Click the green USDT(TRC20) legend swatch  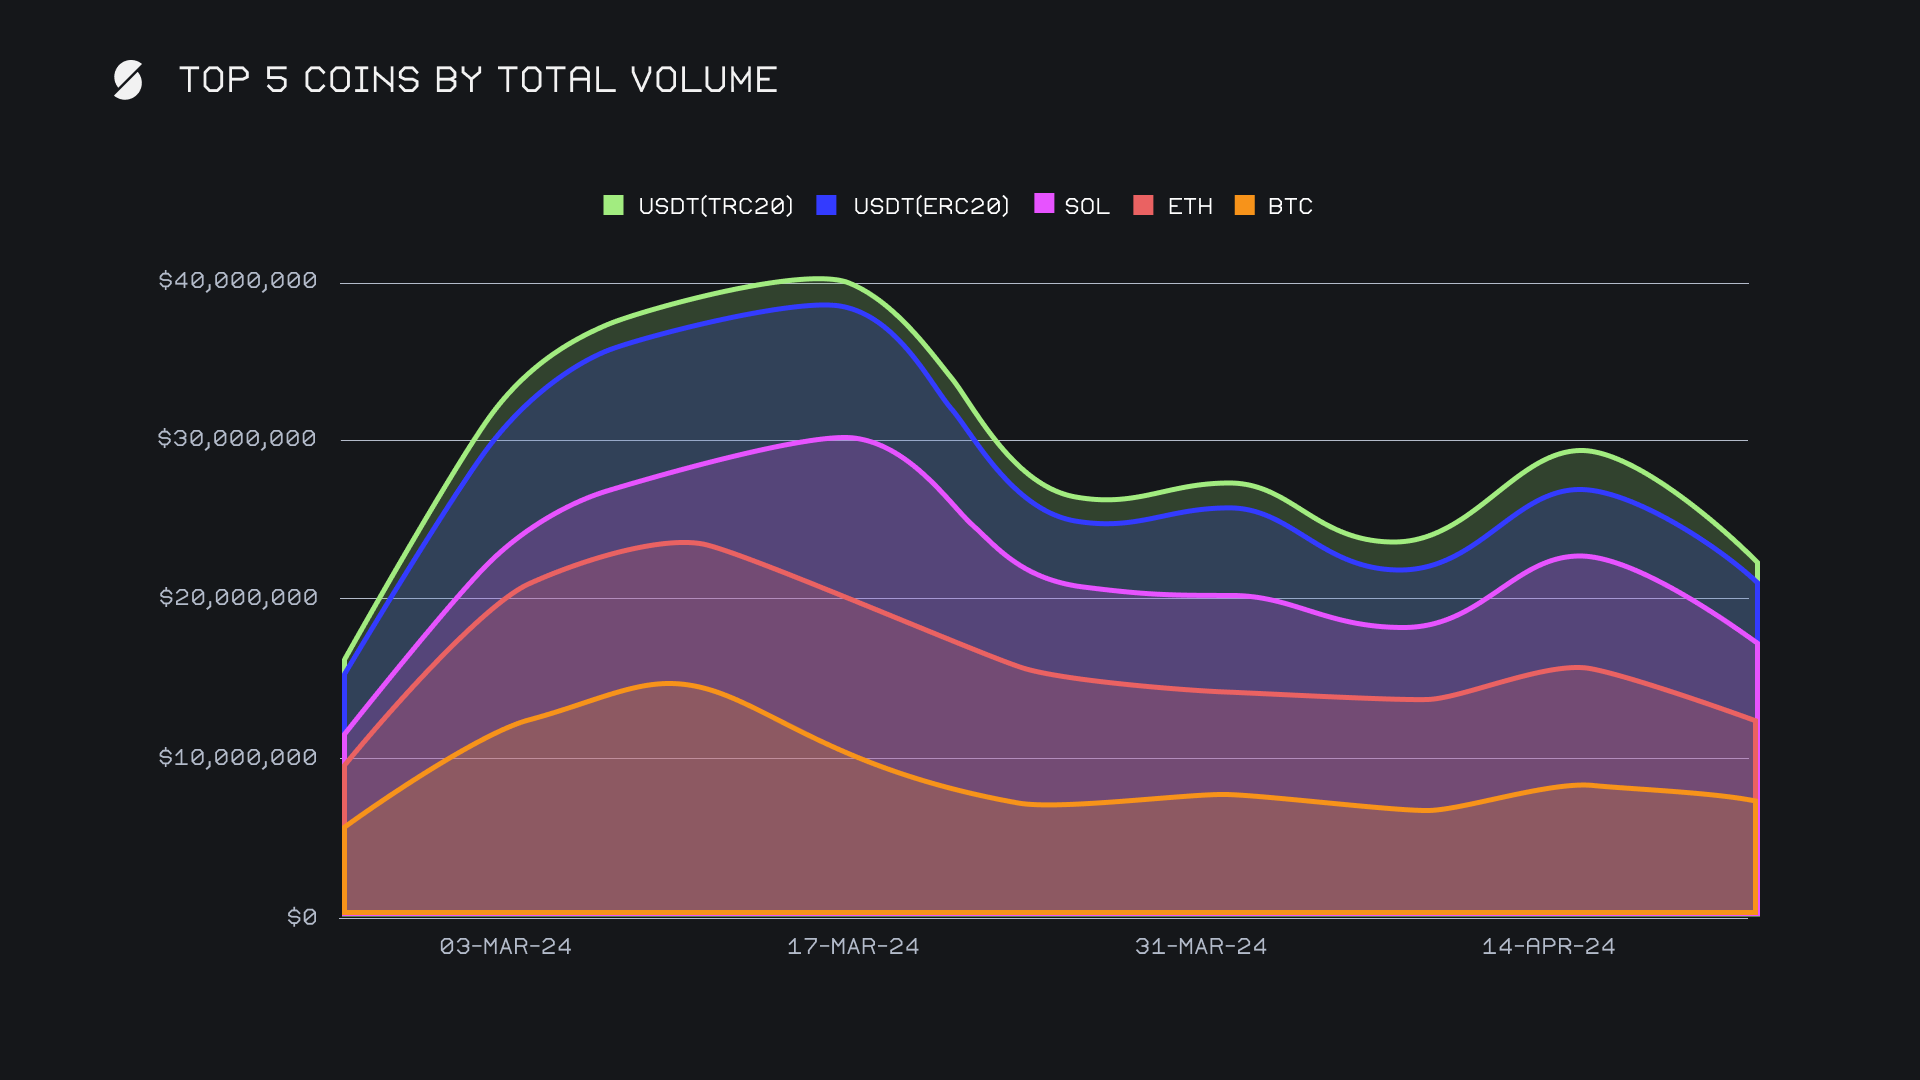point(613,205)
